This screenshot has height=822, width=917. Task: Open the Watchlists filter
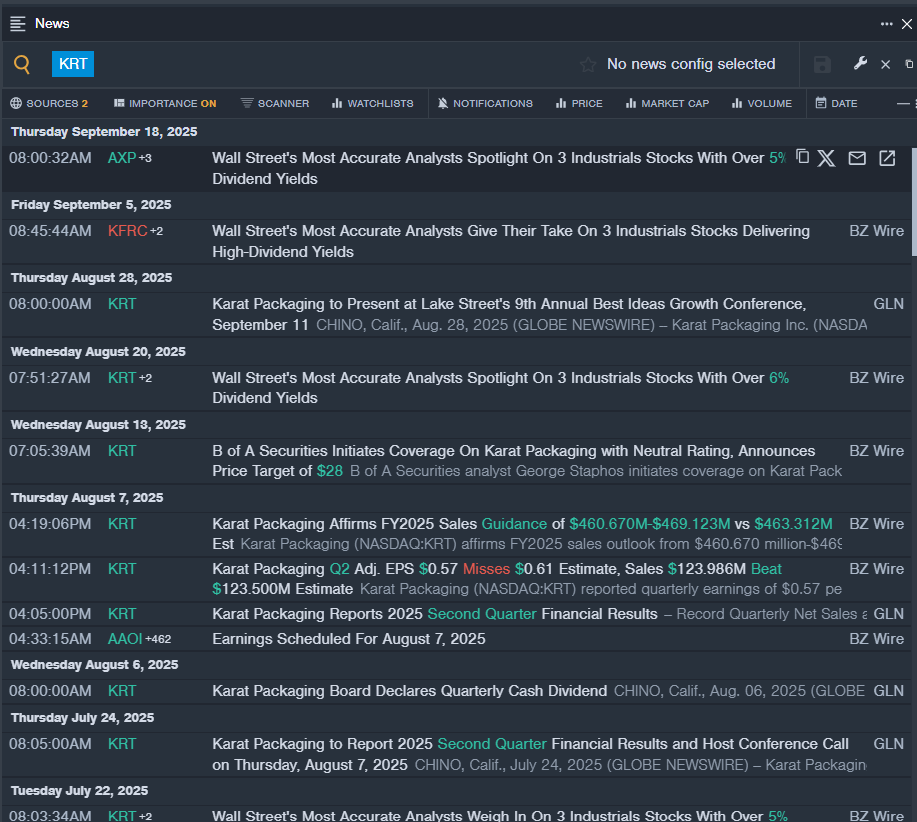point(372,103)
